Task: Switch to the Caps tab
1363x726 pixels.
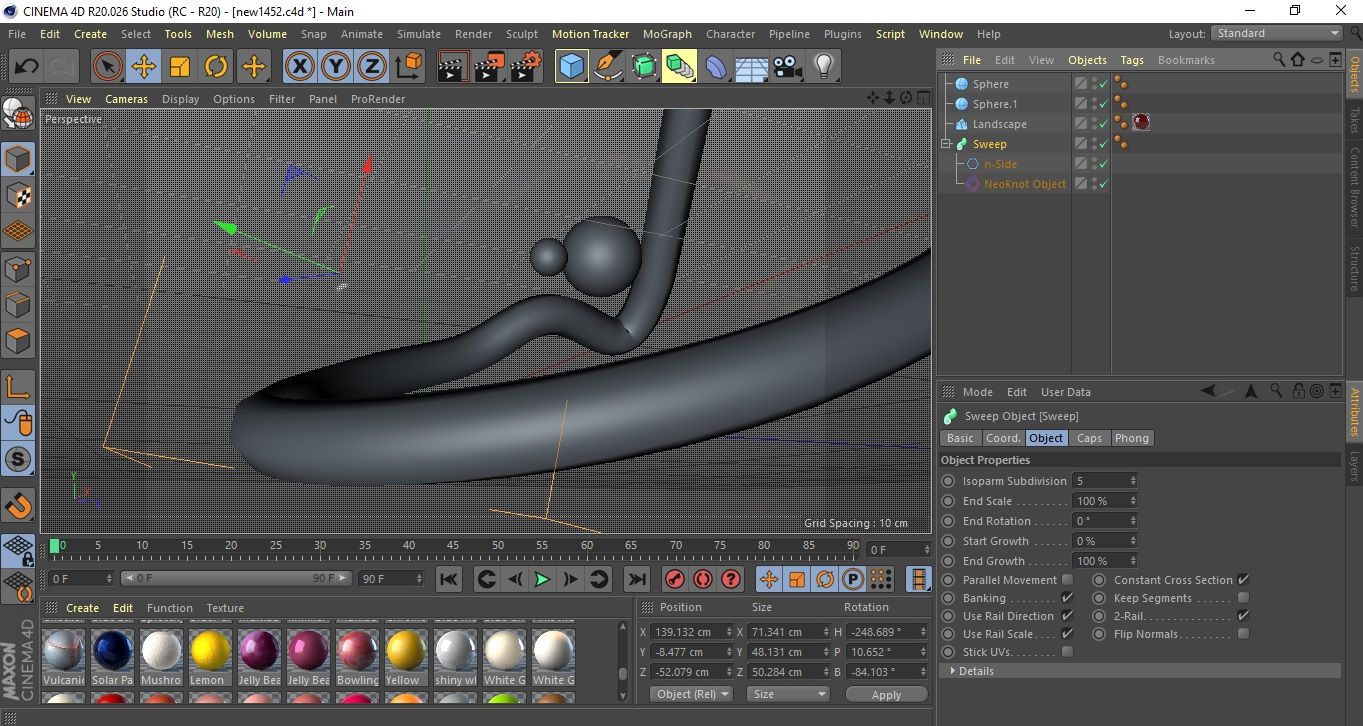Action: pos(1089,438)
